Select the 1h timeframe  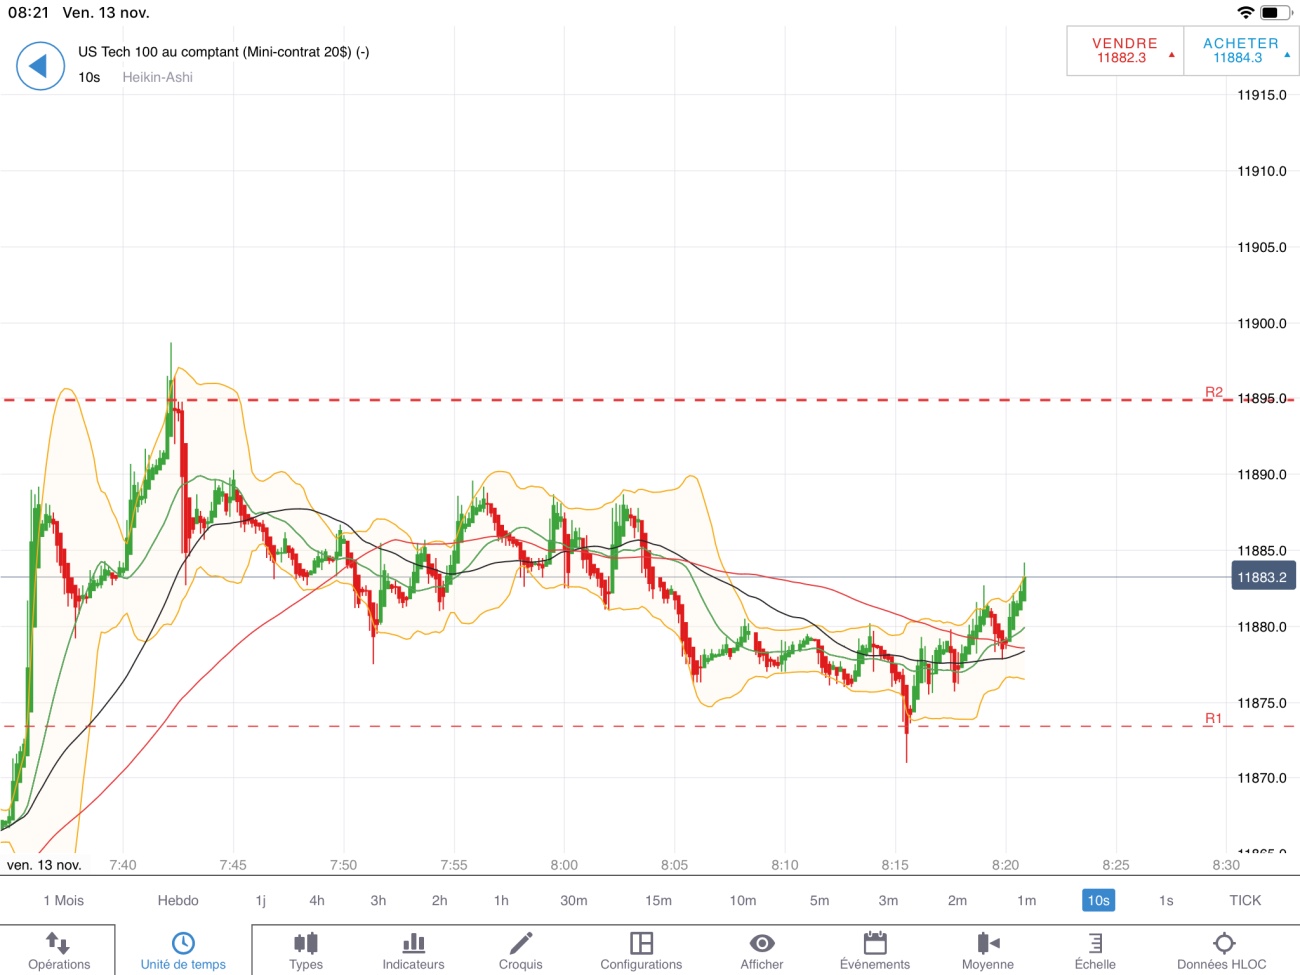[501, 900]
